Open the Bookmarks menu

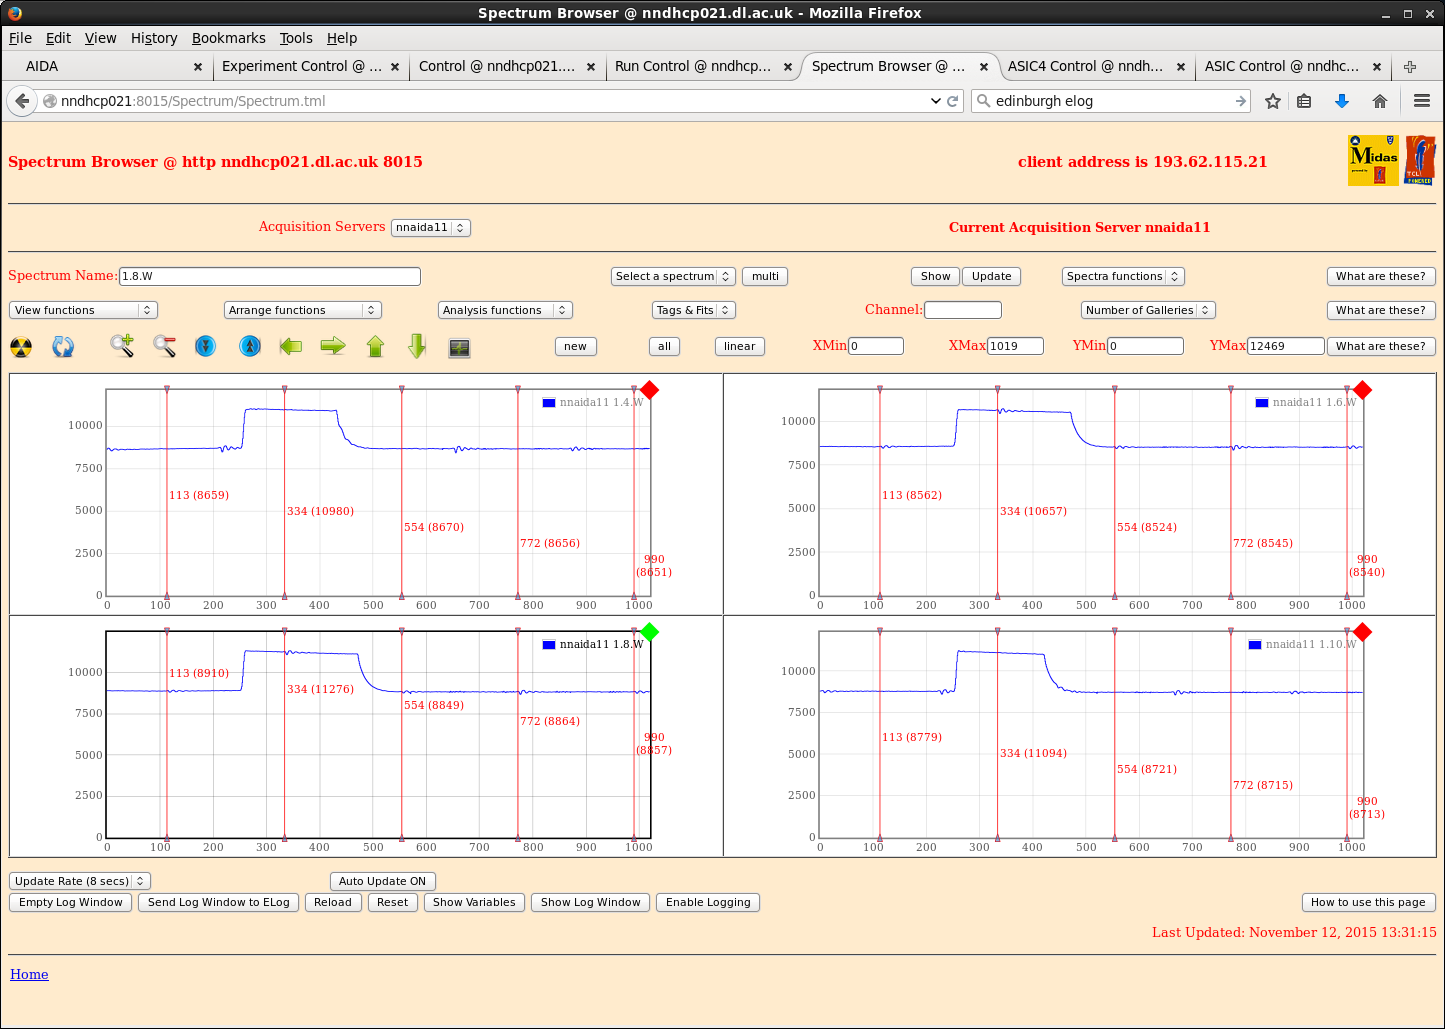click(x=229, y=38)
